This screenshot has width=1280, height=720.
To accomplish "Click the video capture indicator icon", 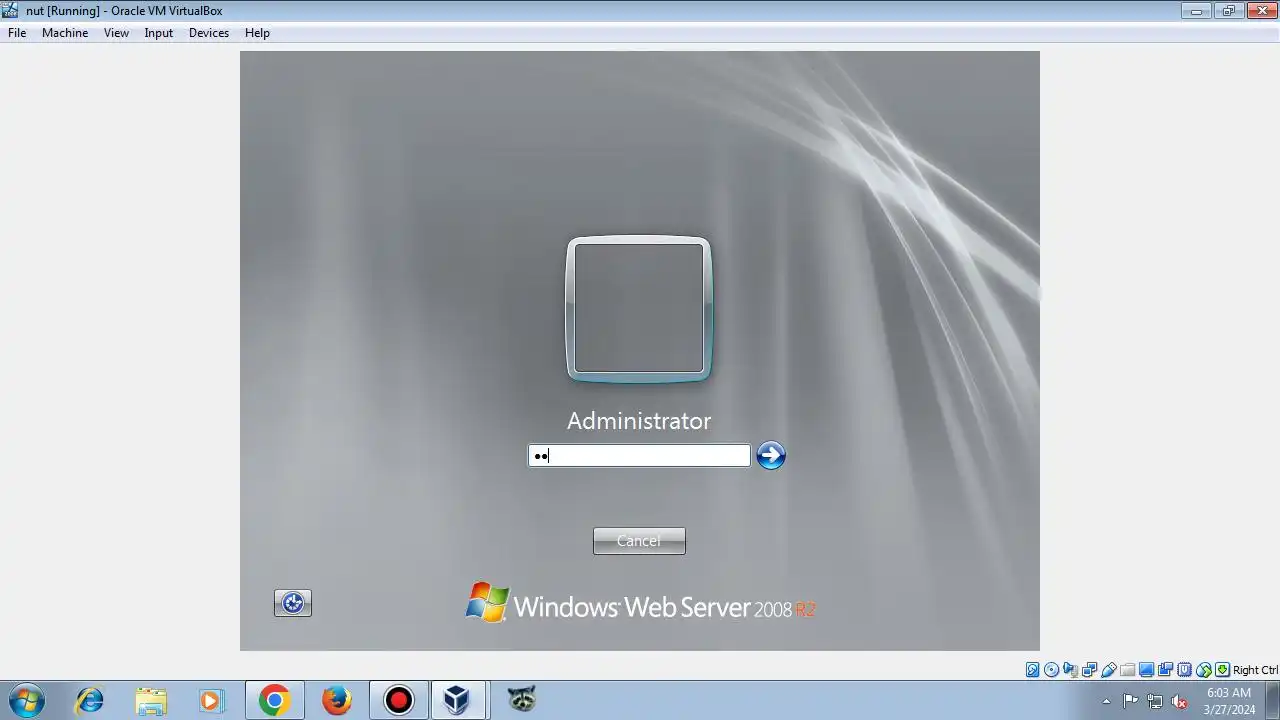I will 1165,670.
